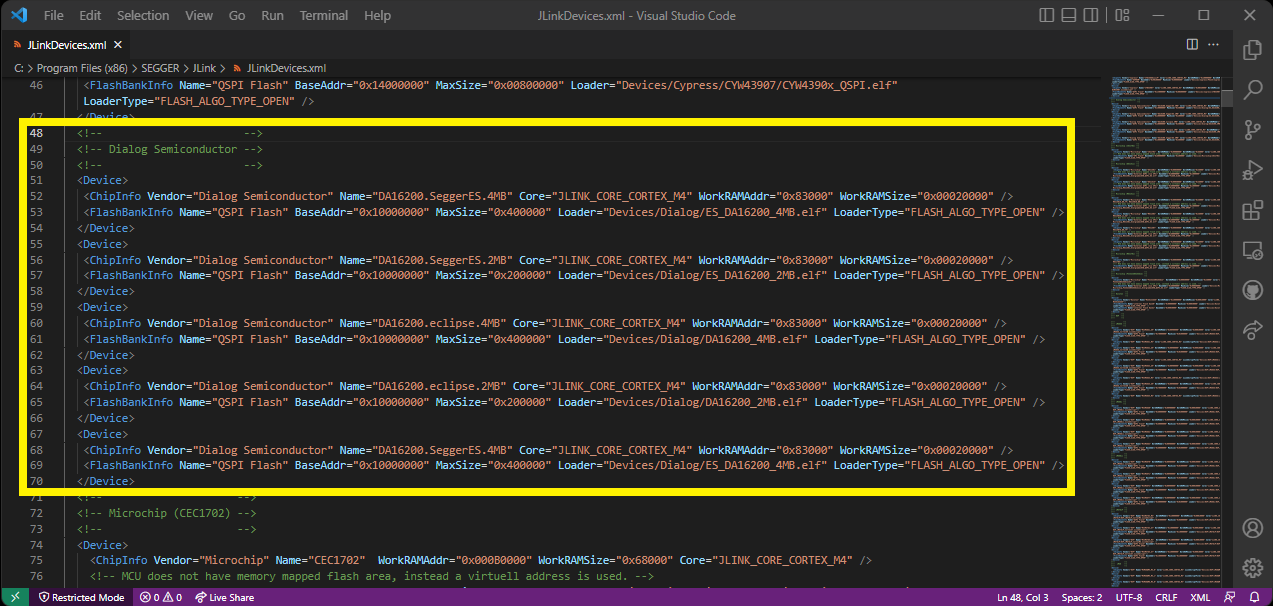
Task: Click 'DA16200.eclipse.4MB' on line 60
Action: 439,323
